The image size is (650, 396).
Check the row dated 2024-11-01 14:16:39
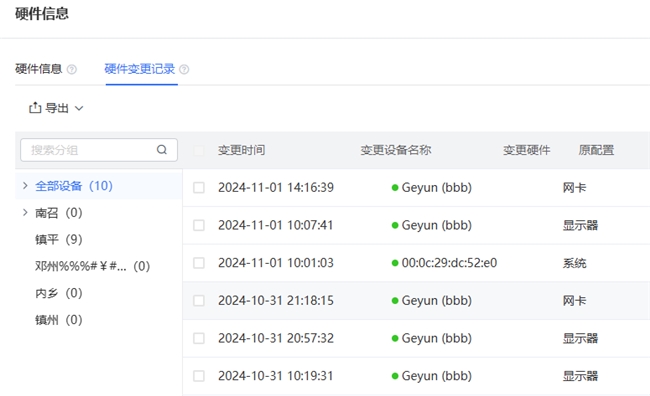point(199,187)
